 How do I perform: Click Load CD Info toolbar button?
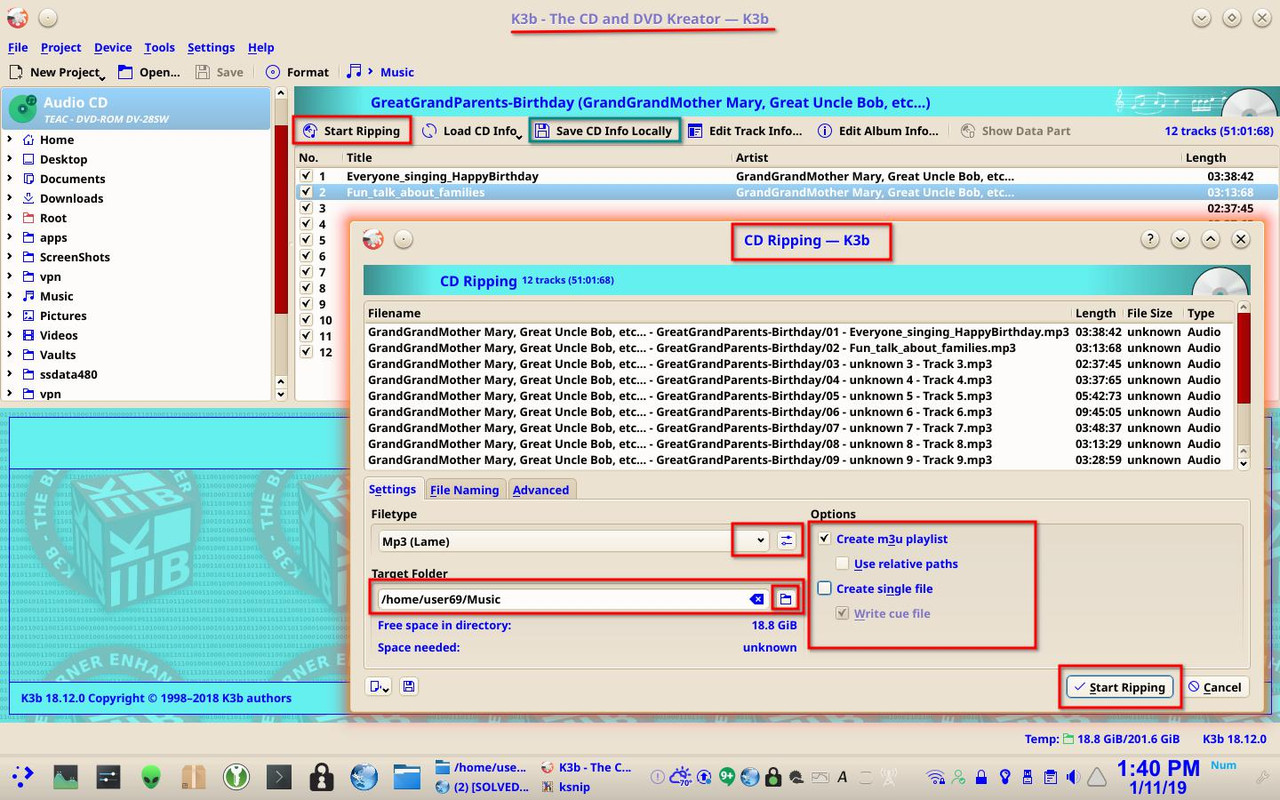pyautogui.click(x=473, y=131)
